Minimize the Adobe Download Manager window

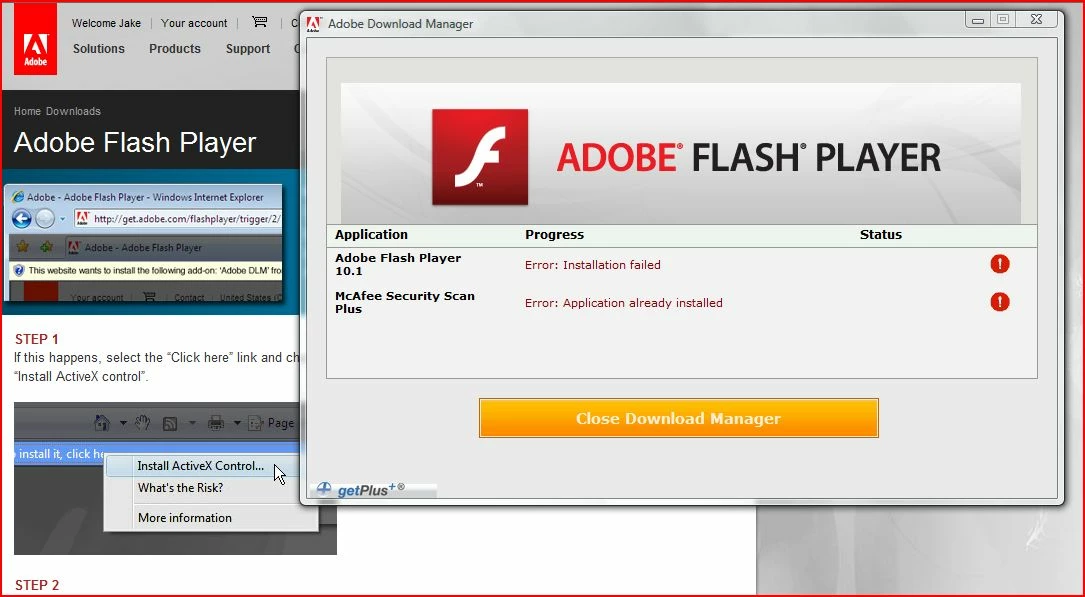click(978, 20)
